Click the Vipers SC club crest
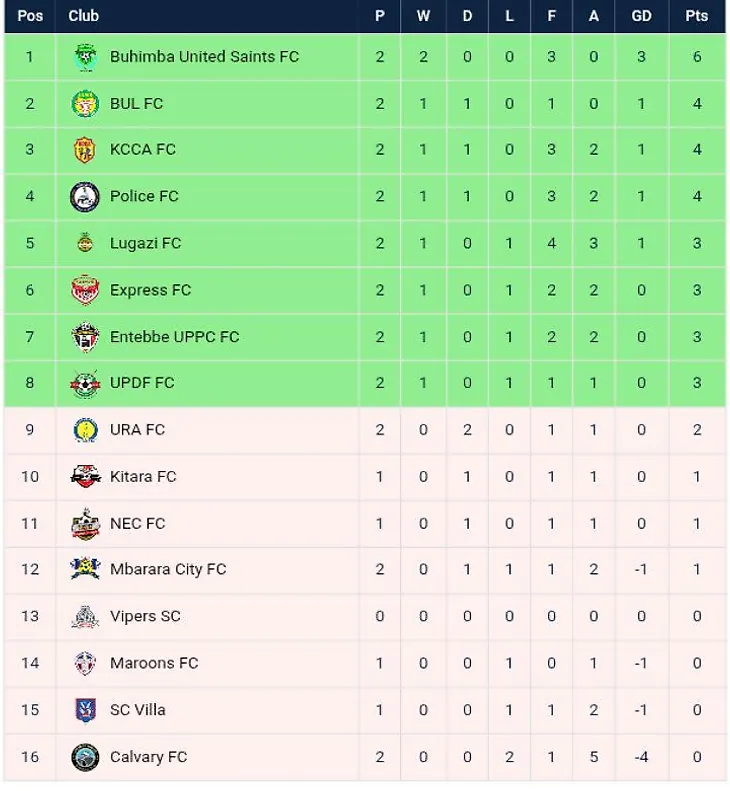 point(85,617)
